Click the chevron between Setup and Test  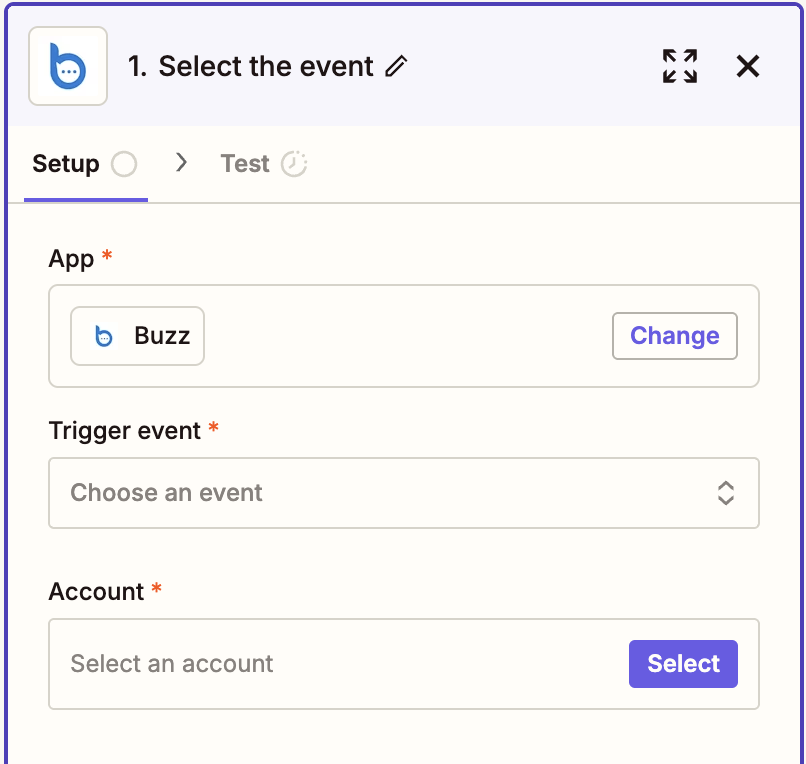(181, 163)
